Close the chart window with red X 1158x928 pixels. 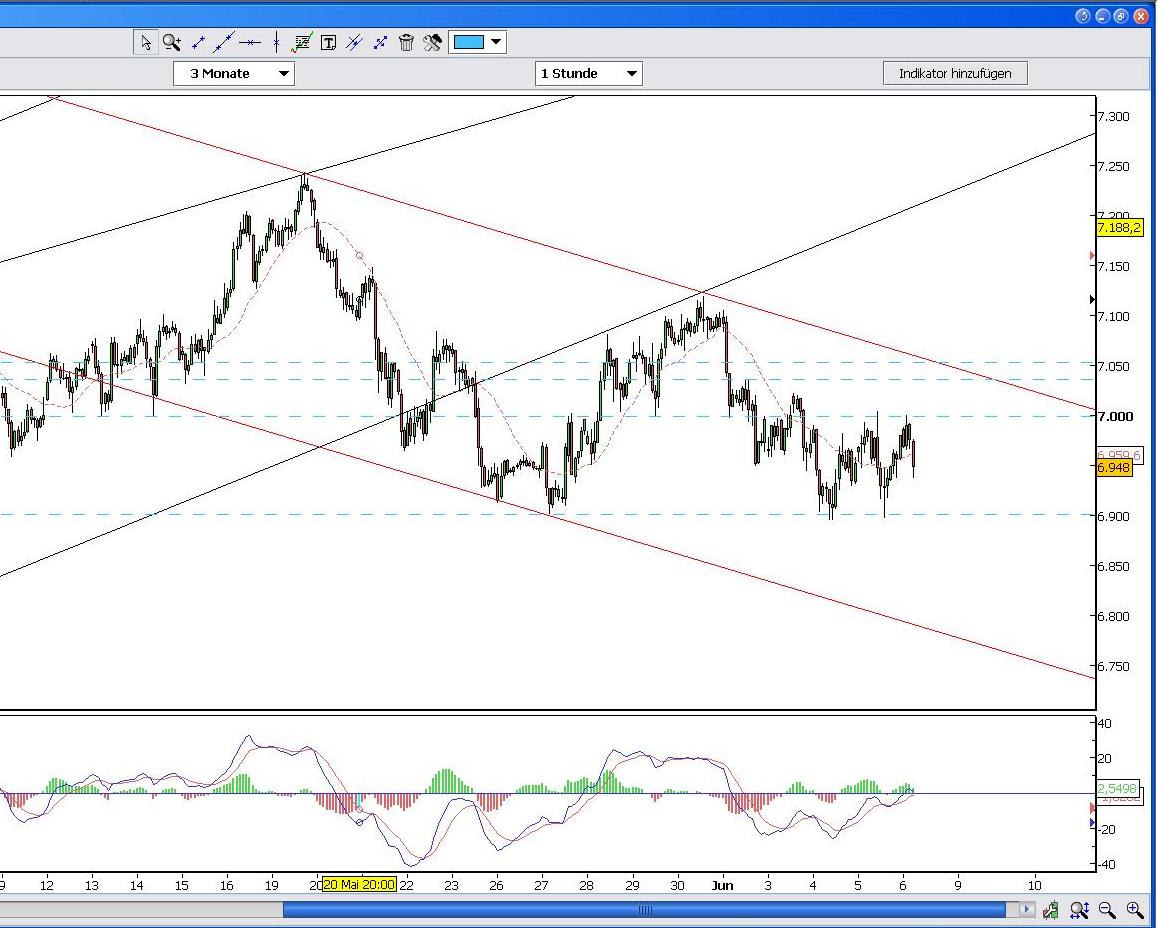click(1140, 16)
